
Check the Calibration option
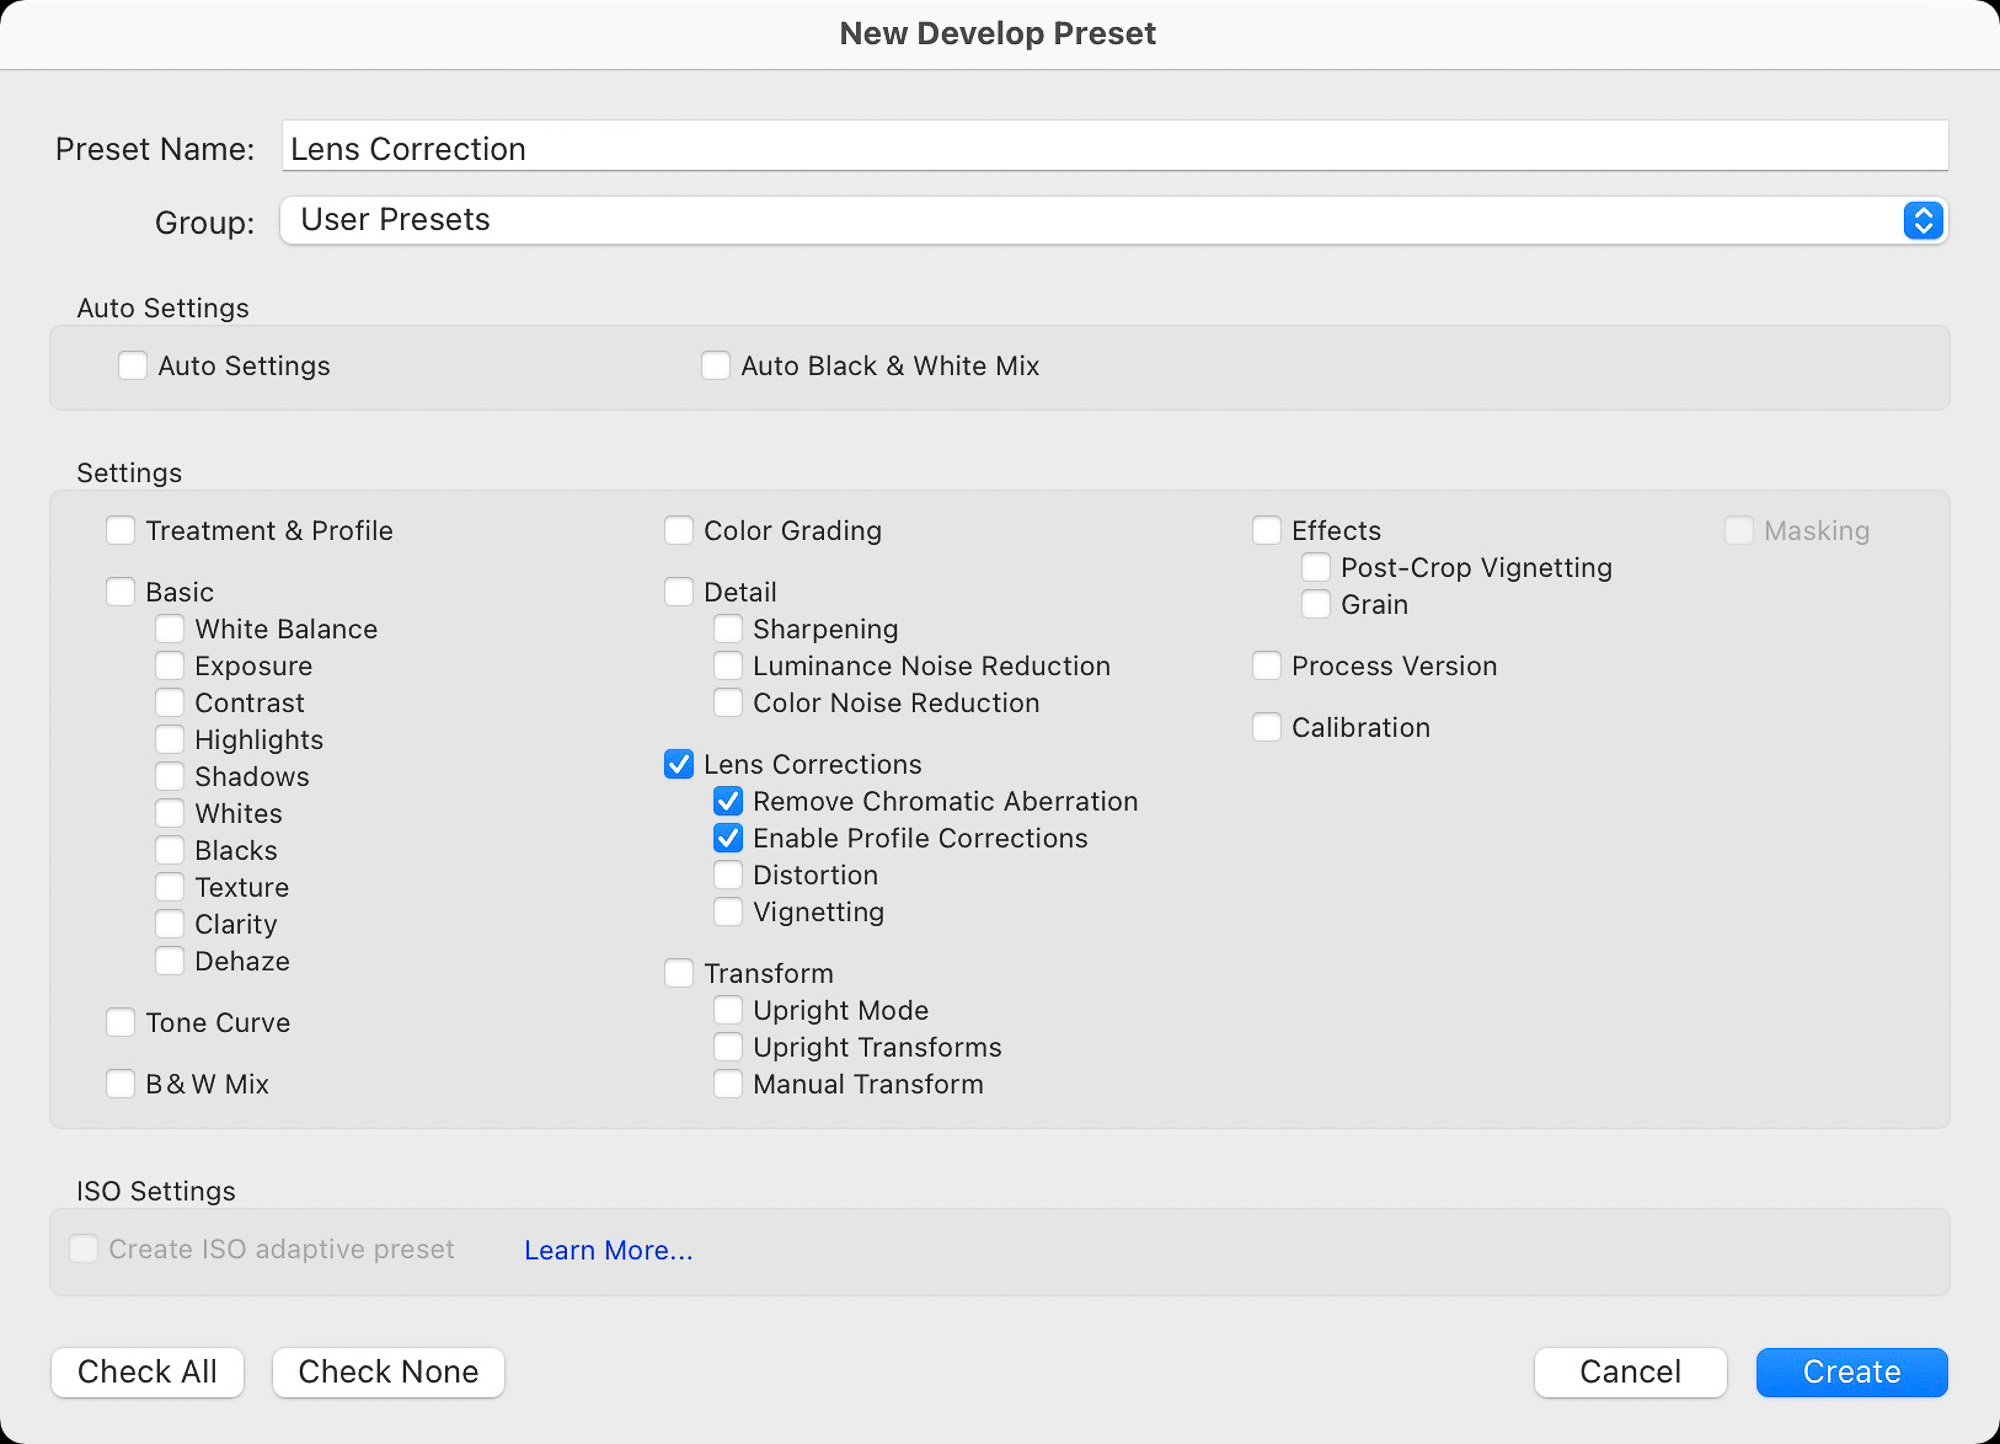[1267, 727]
